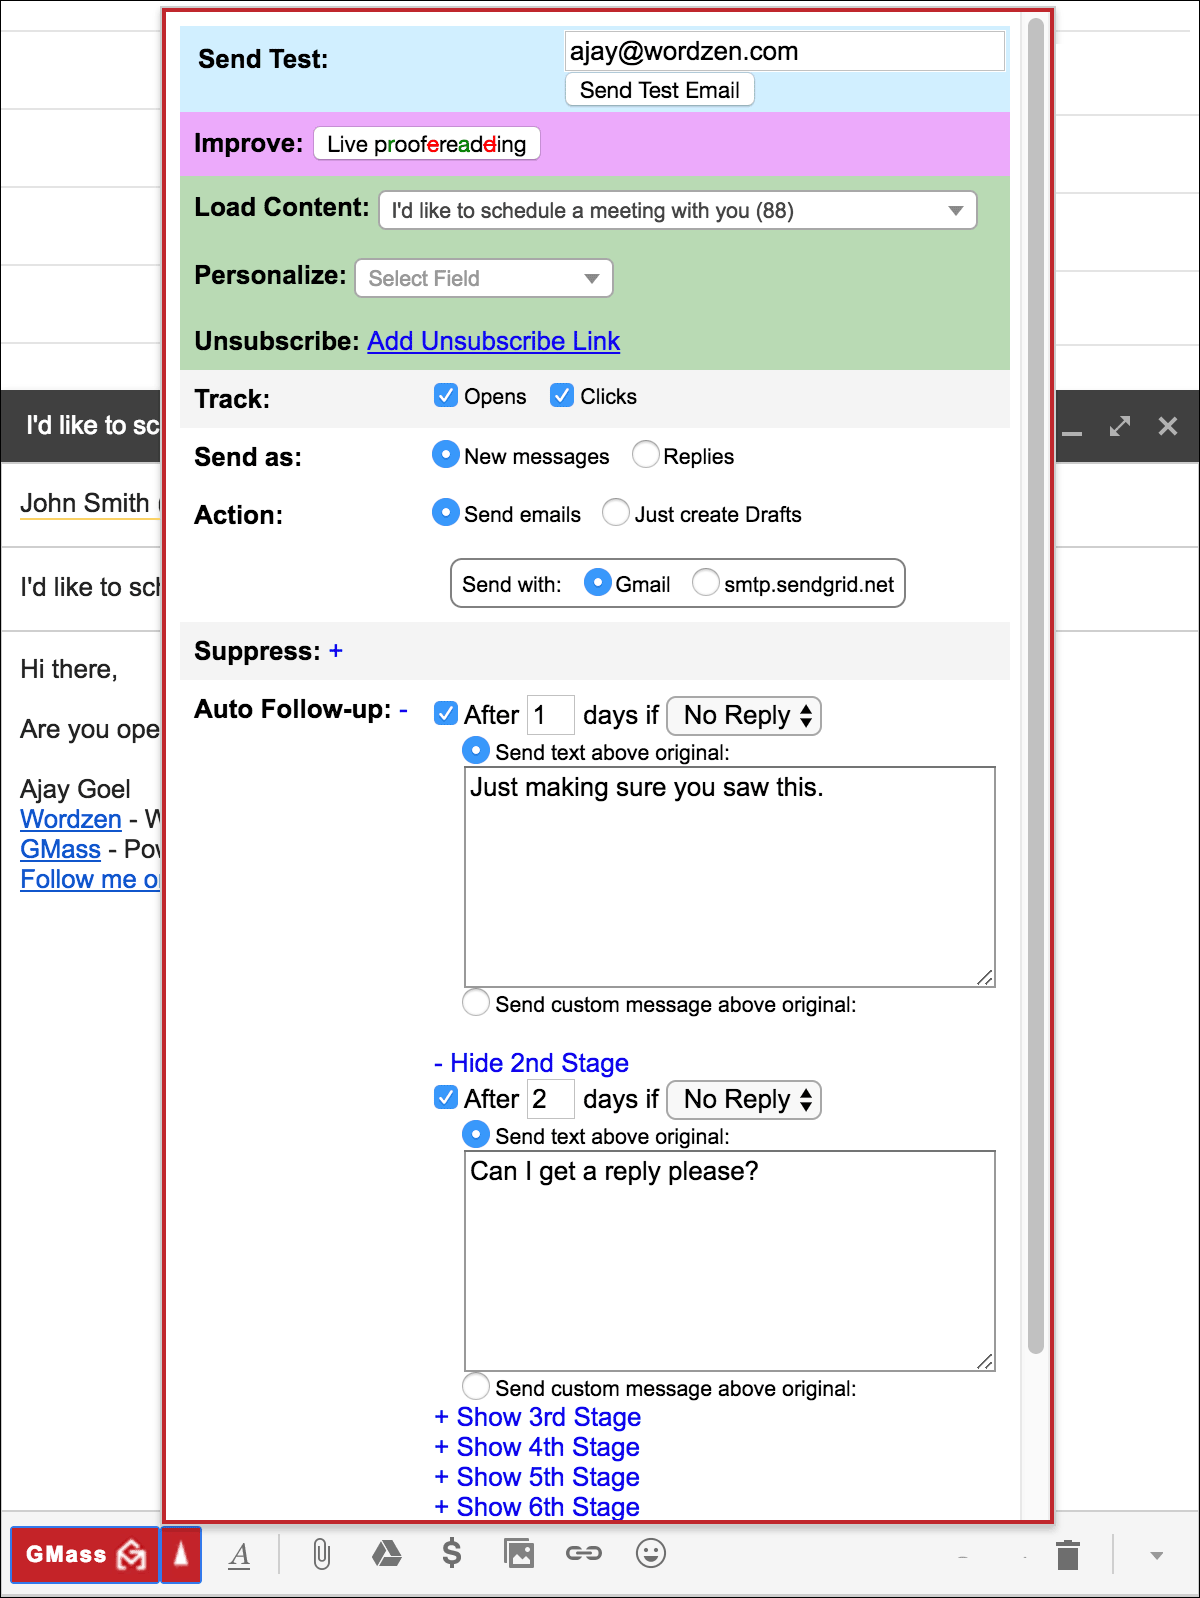
Task: Select the Replies radio button
Action: point(646,455)
